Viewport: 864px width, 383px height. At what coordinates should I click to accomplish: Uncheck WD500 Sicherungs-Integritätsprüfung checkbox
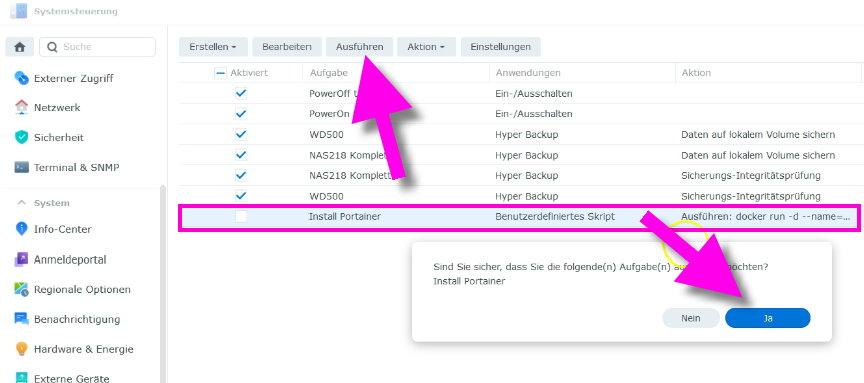(241, 196)
